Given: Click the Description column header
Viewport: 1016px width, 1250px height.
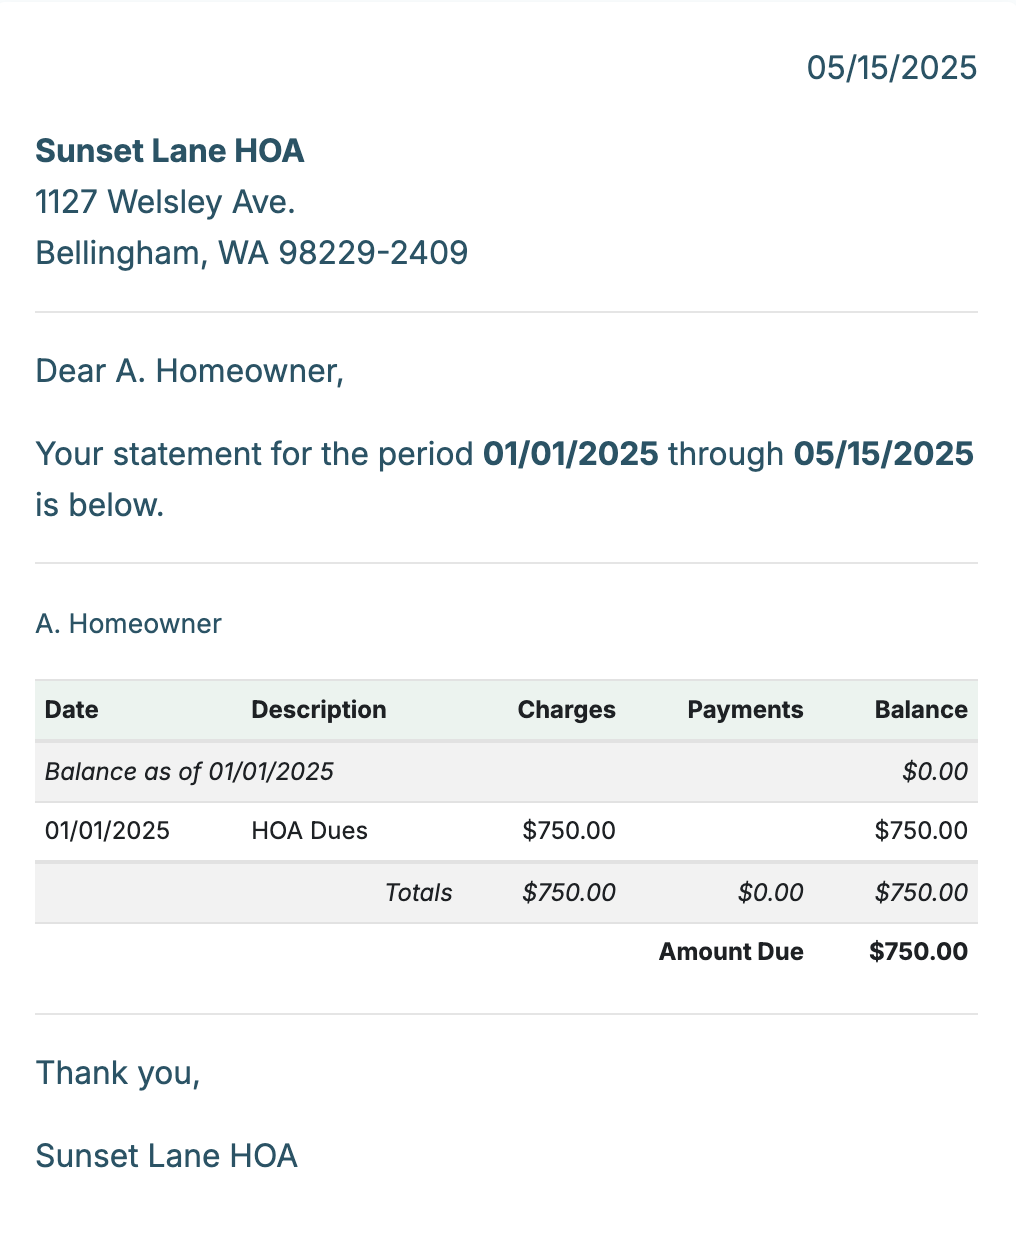Looking at the screenshot, I should click(x=319, y=710).
